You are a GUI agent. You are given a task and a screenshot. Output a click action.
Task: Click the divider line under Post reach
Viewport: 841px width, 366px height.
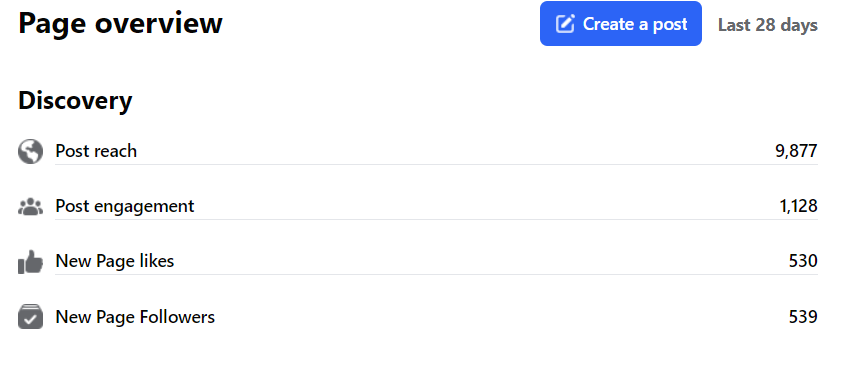(436, 165)
